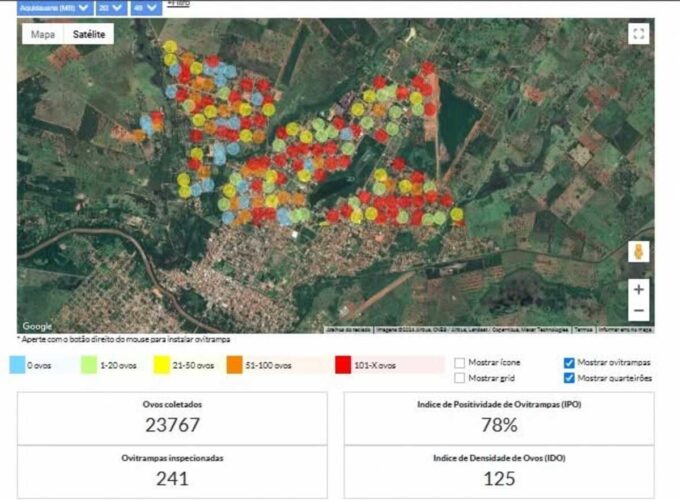Click Informar erro no mapa link
Screen dimensions: 680x500
(x=625, y=330)
